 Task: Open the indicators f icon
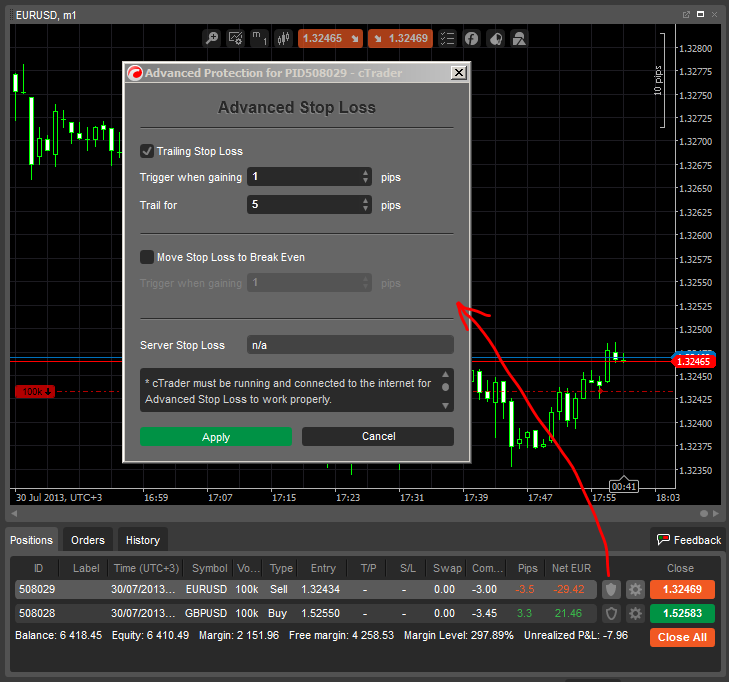coord(471,38)
